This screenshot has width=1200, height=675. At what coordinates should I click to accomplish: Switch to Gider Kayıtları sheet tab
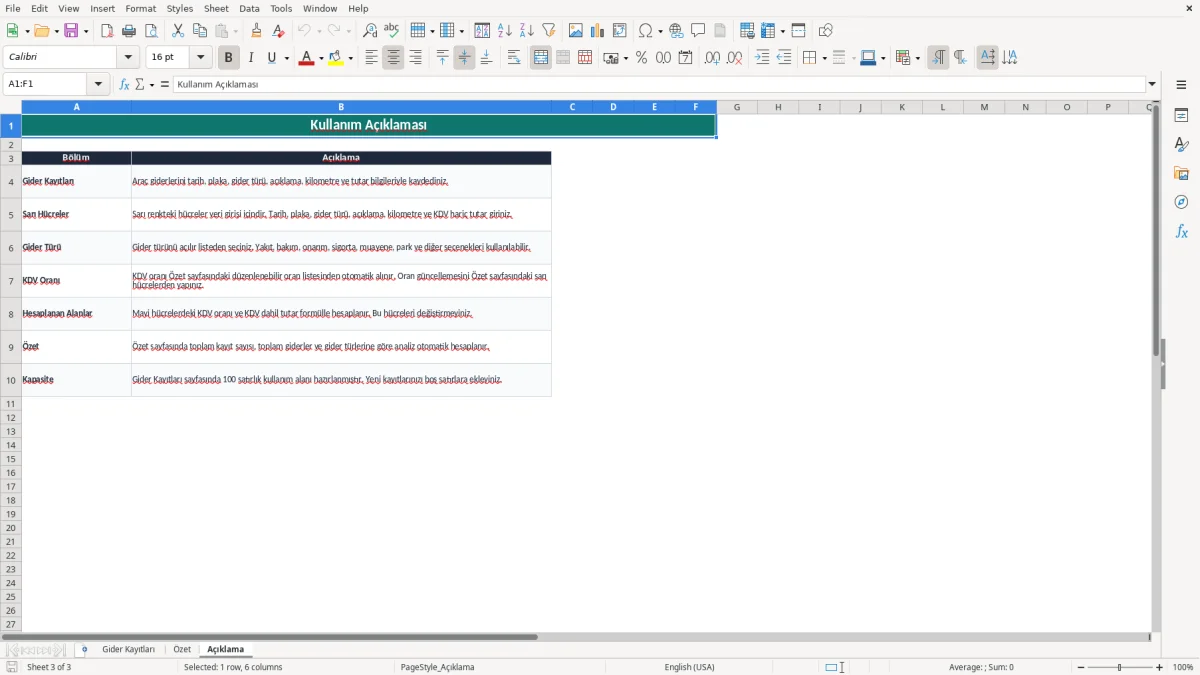coord(129,650)
